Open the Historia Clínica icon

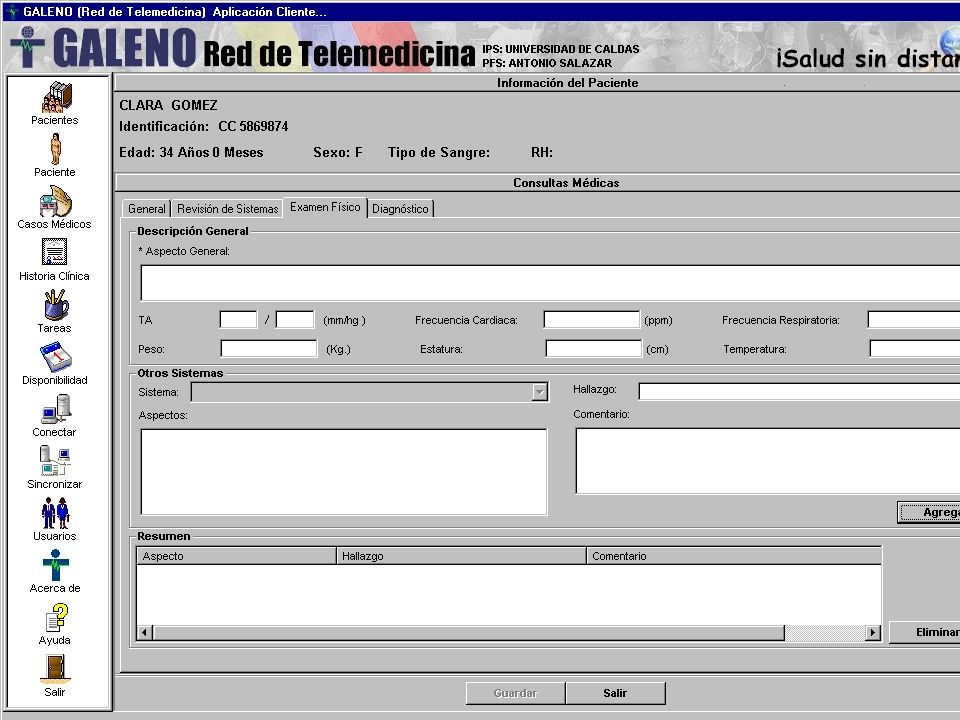tap(54, 252)
